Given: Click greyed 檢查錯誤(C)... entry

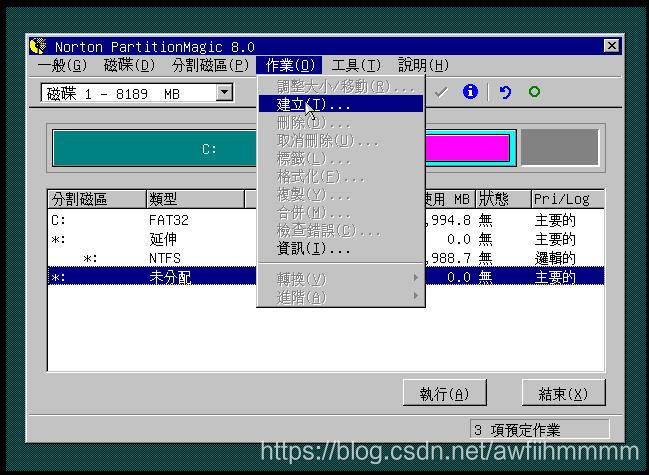Looking at the screenshot, I should click(x=341, y=230).
